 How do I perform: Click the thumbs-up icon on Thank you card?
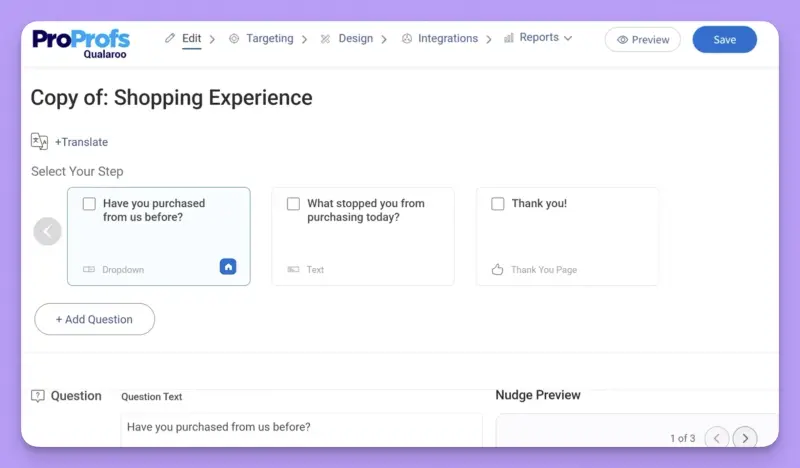point(497,269)
